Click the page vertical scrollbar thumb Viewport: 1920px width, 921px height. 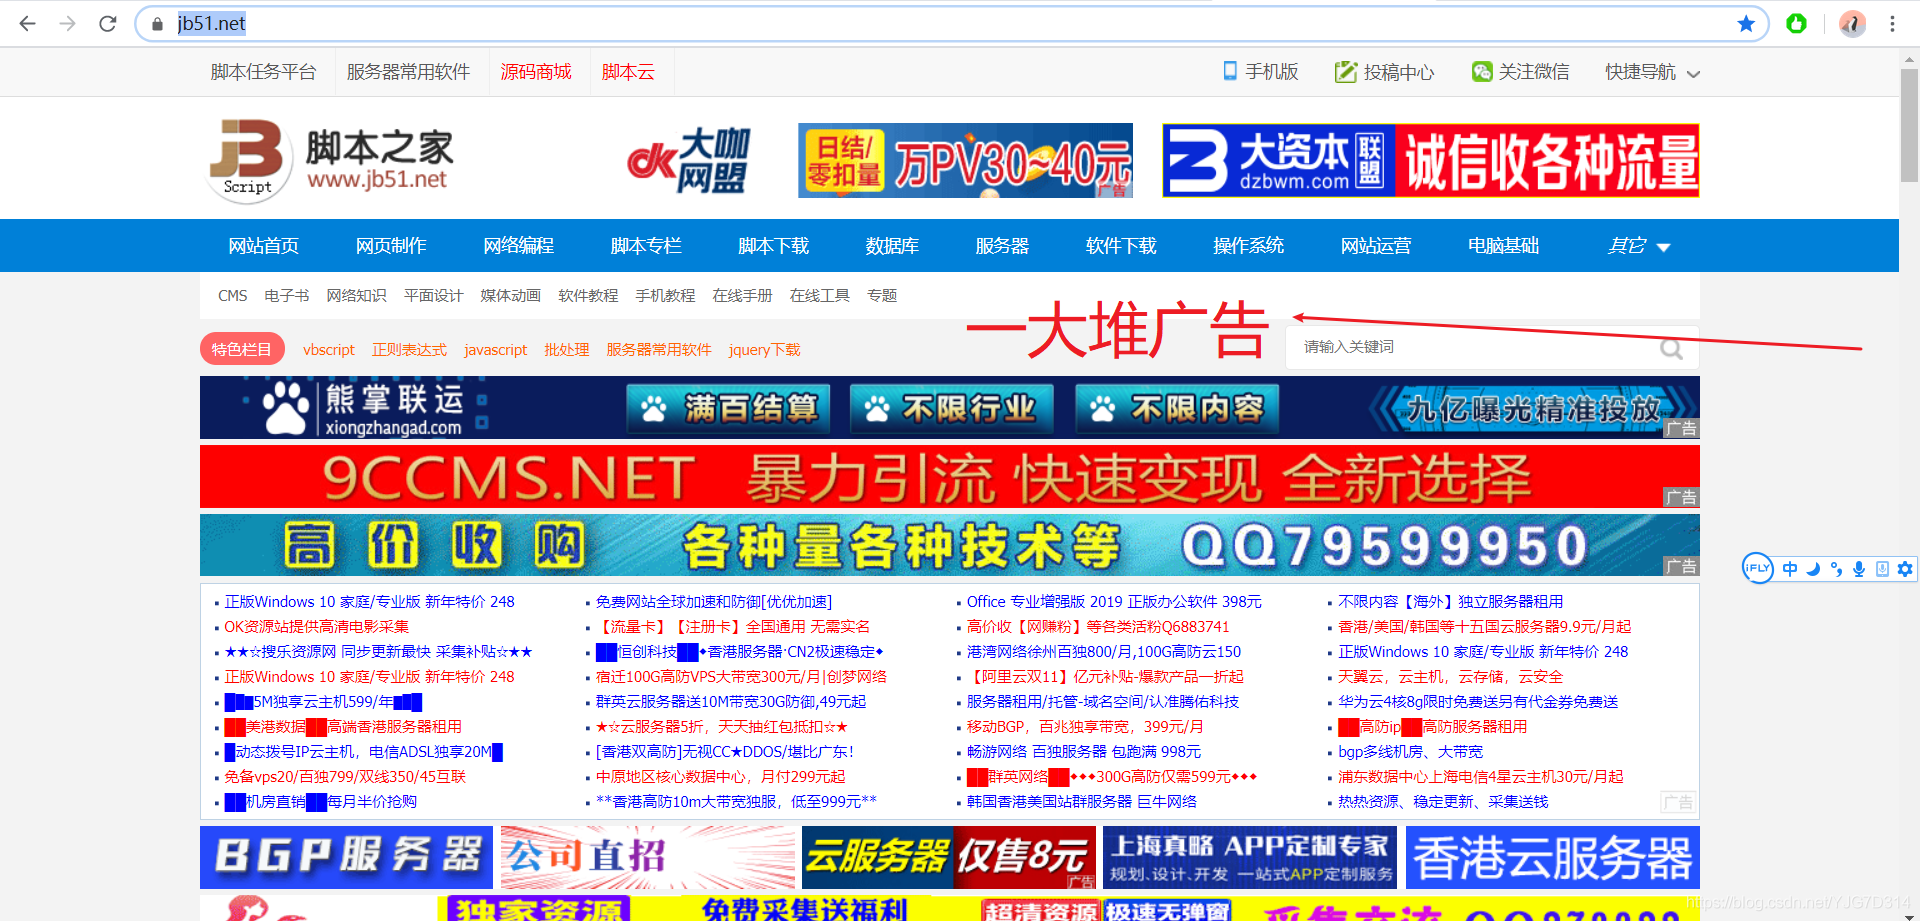(x=1909, y=125)
